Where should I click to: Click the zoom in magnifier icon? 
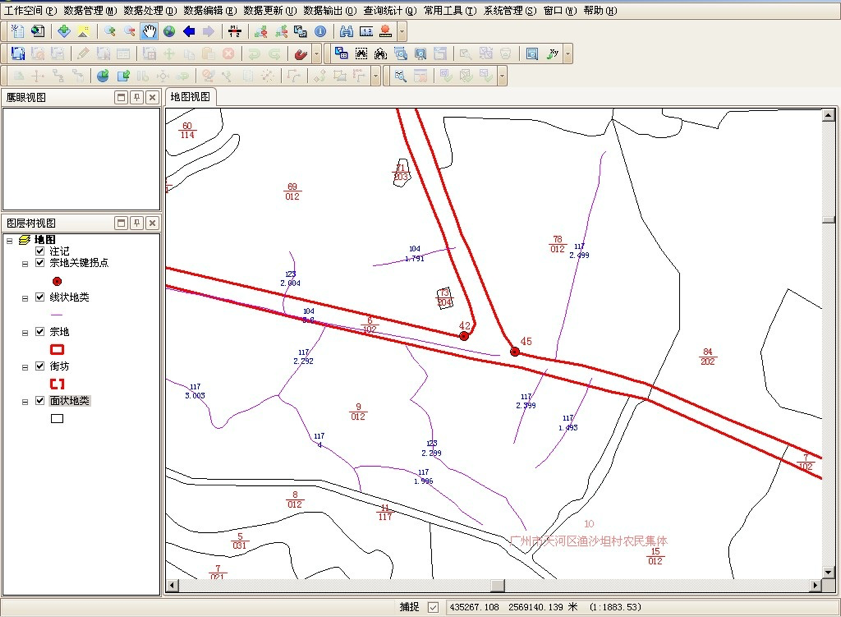[109, 31]
